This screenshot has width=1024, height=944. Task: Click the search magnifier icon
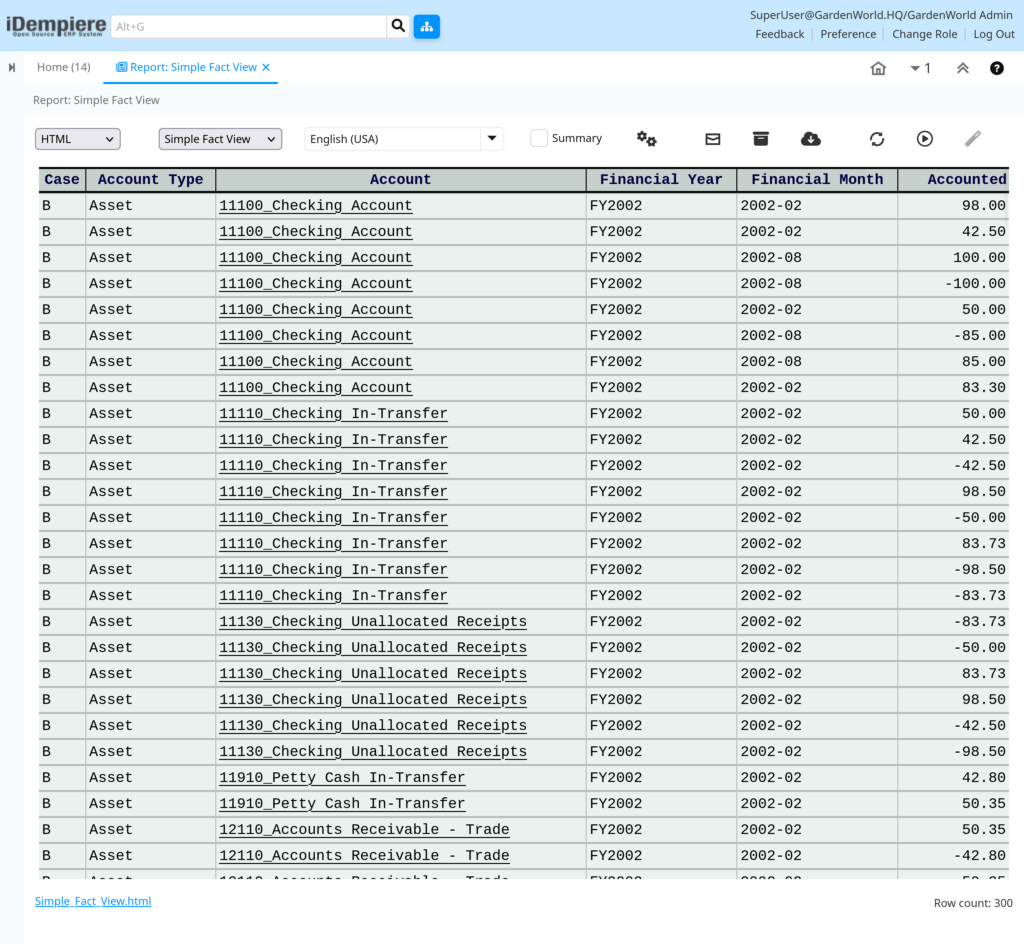click(x=398, y=26)
